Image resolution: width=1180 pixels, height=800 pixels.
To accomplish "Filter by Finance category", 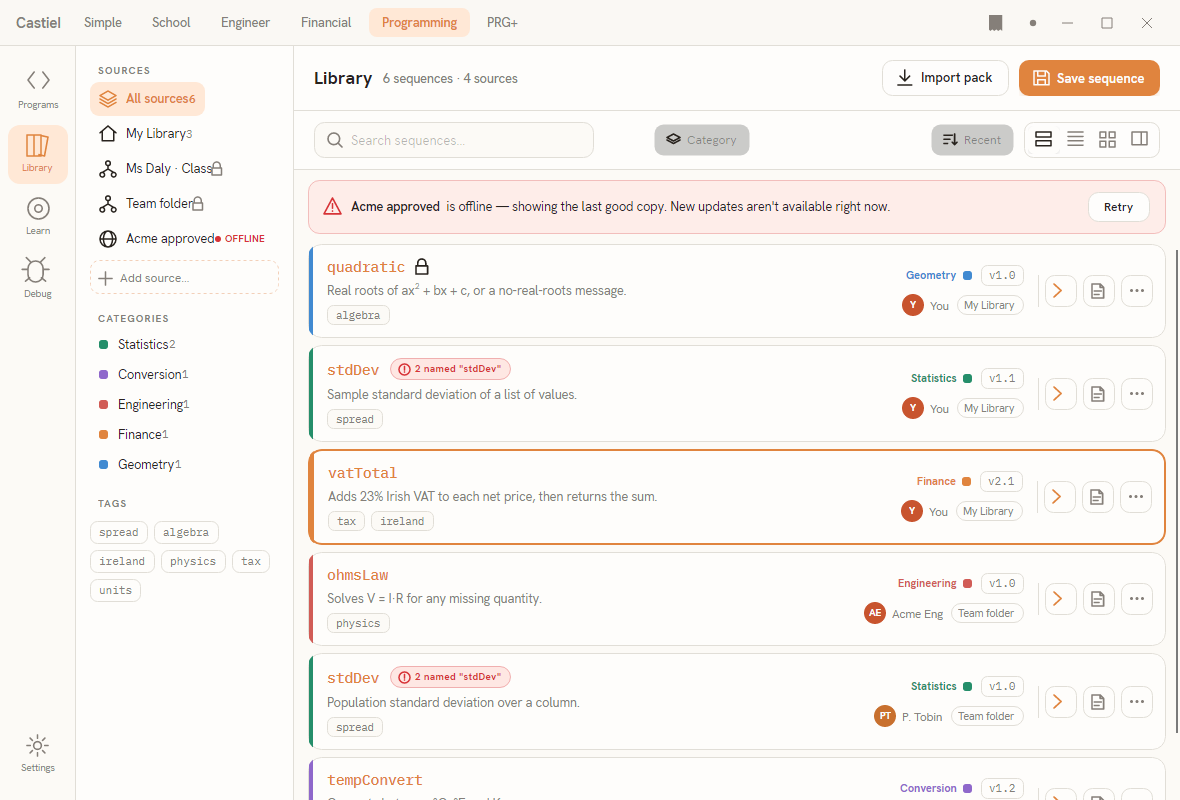I will (134, 434).
